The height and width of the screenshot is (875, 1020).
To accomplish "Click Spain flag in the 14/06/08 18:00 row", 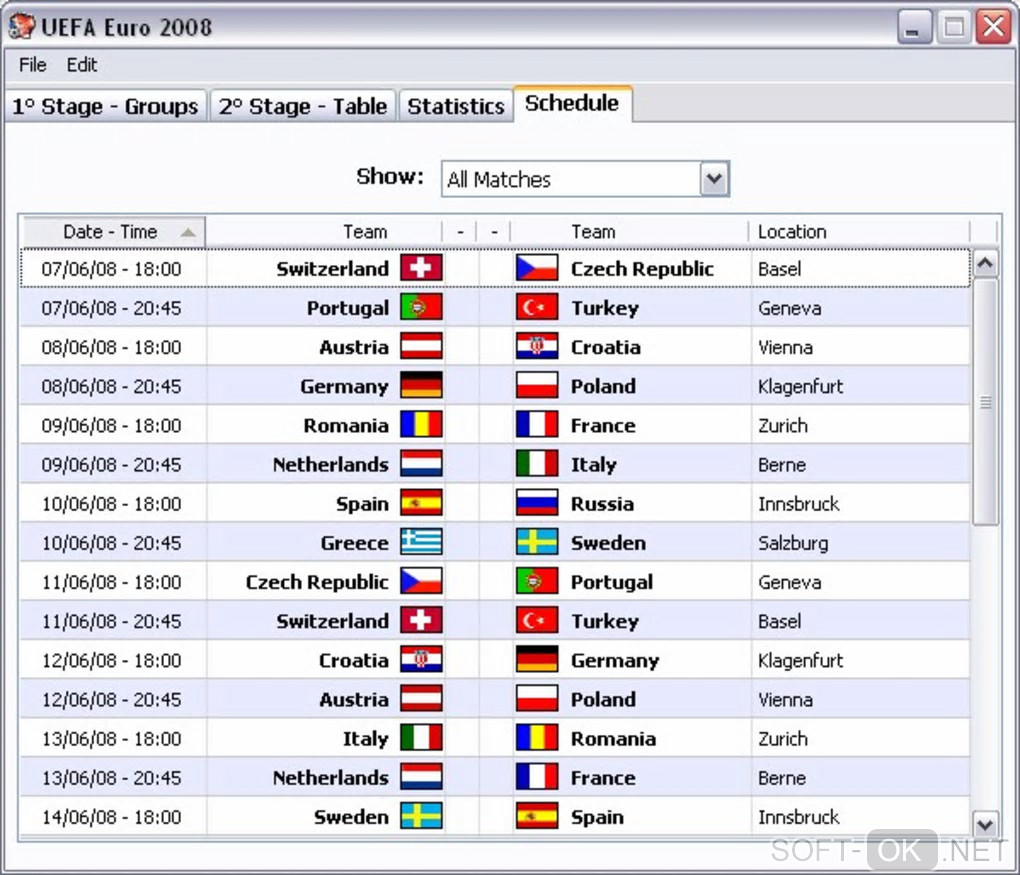I will click(537, 816).
